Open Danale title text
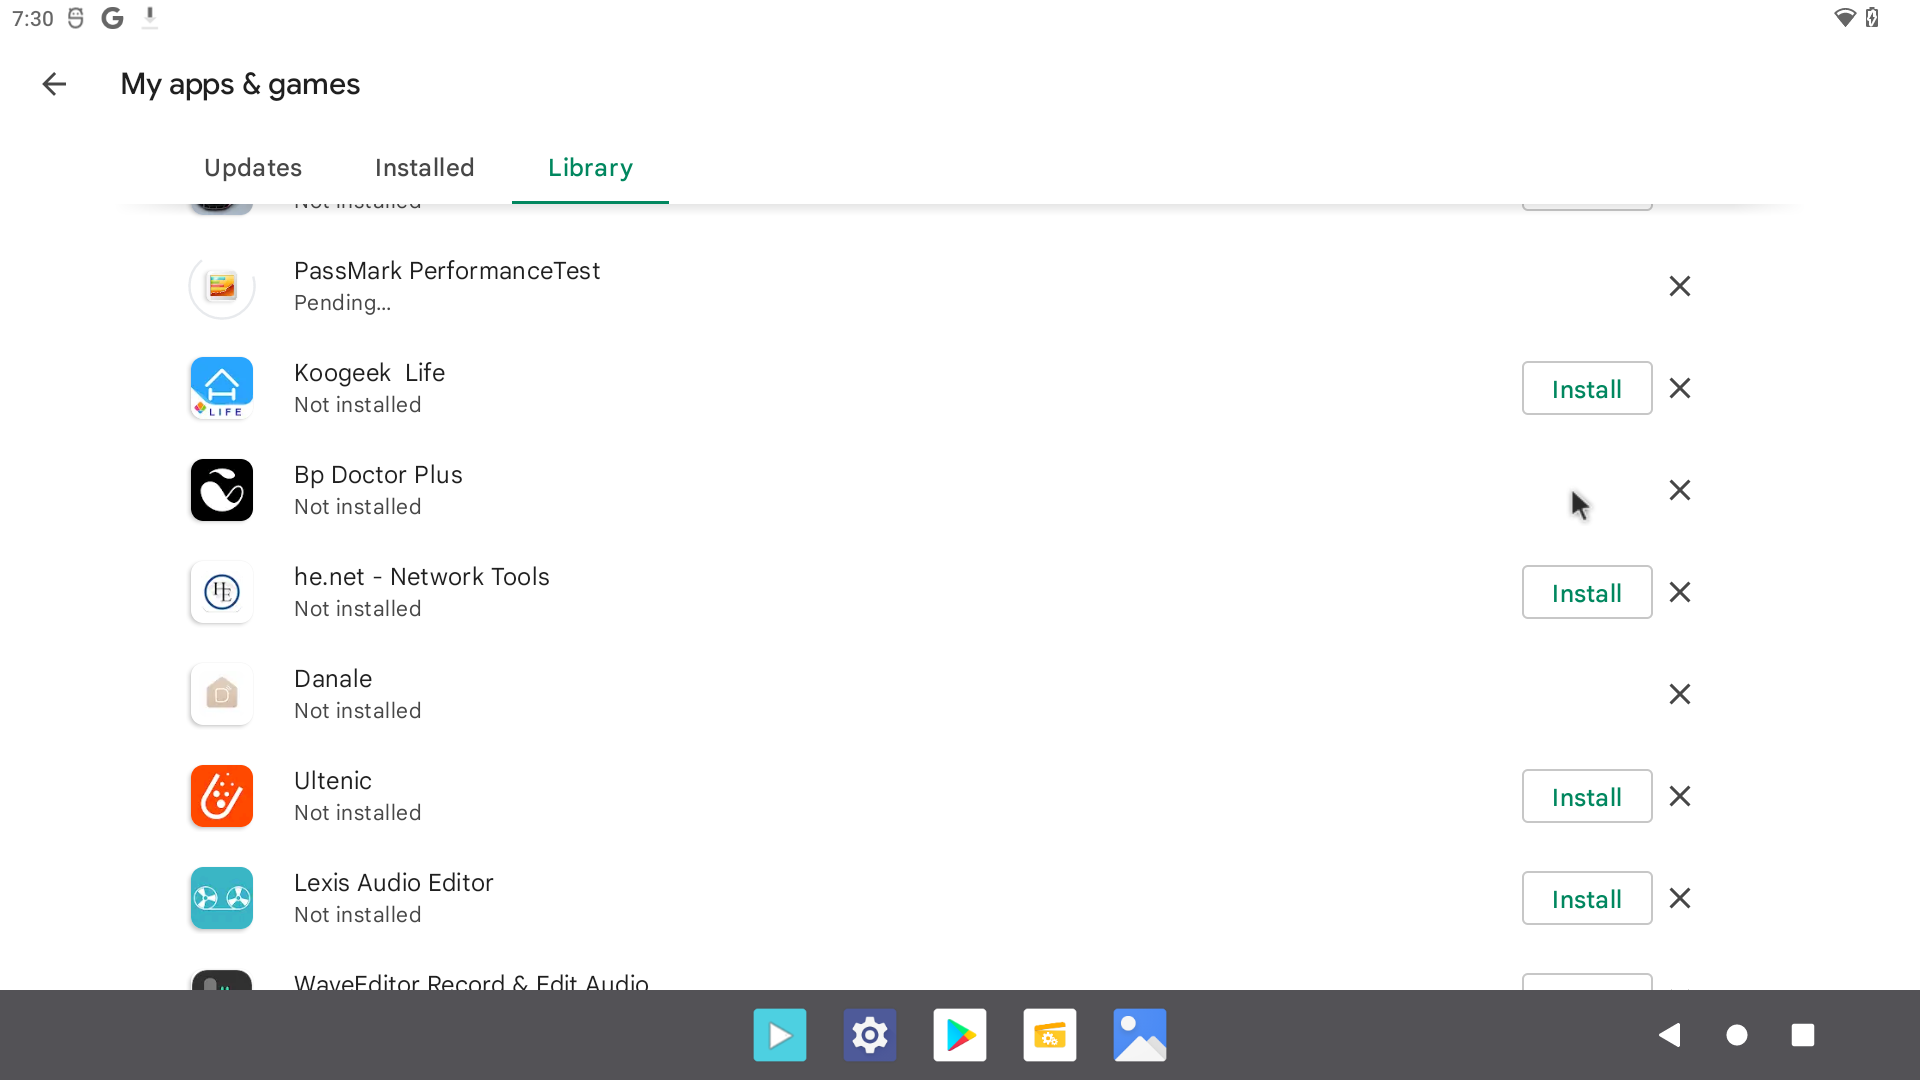 coord(333,679)
